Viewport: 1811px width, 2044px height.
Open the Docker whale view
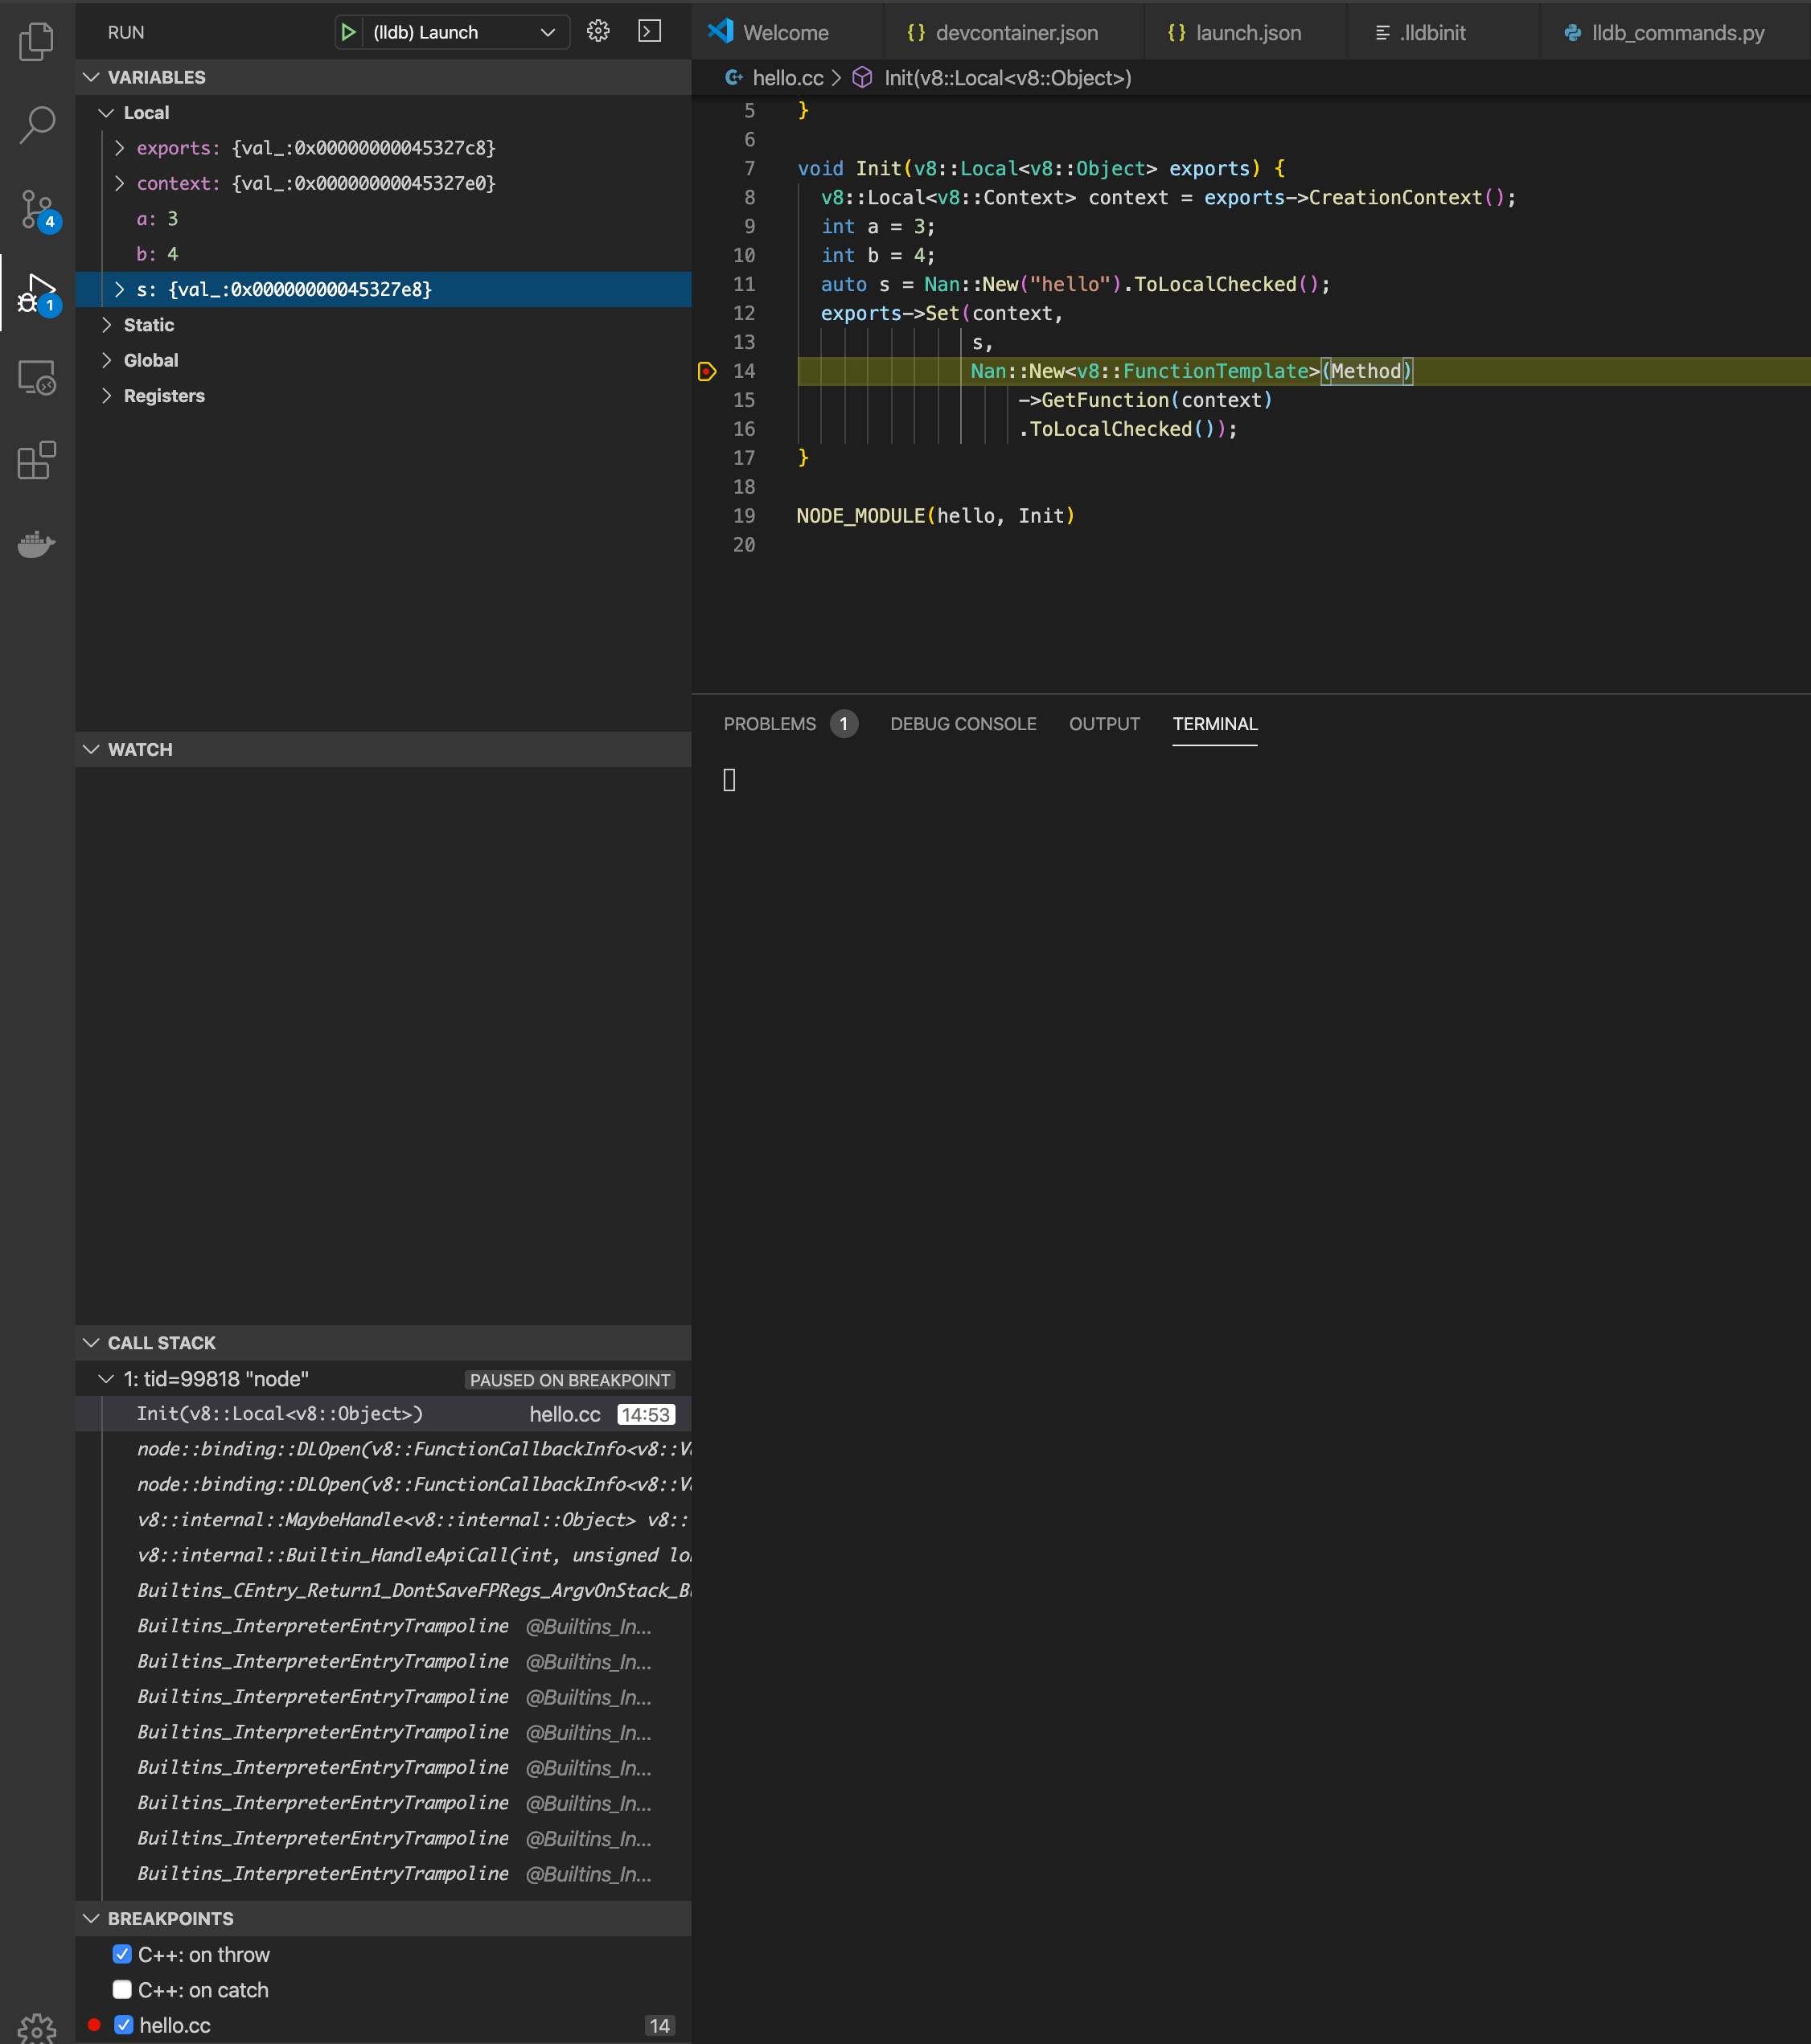tap(37, 544)
